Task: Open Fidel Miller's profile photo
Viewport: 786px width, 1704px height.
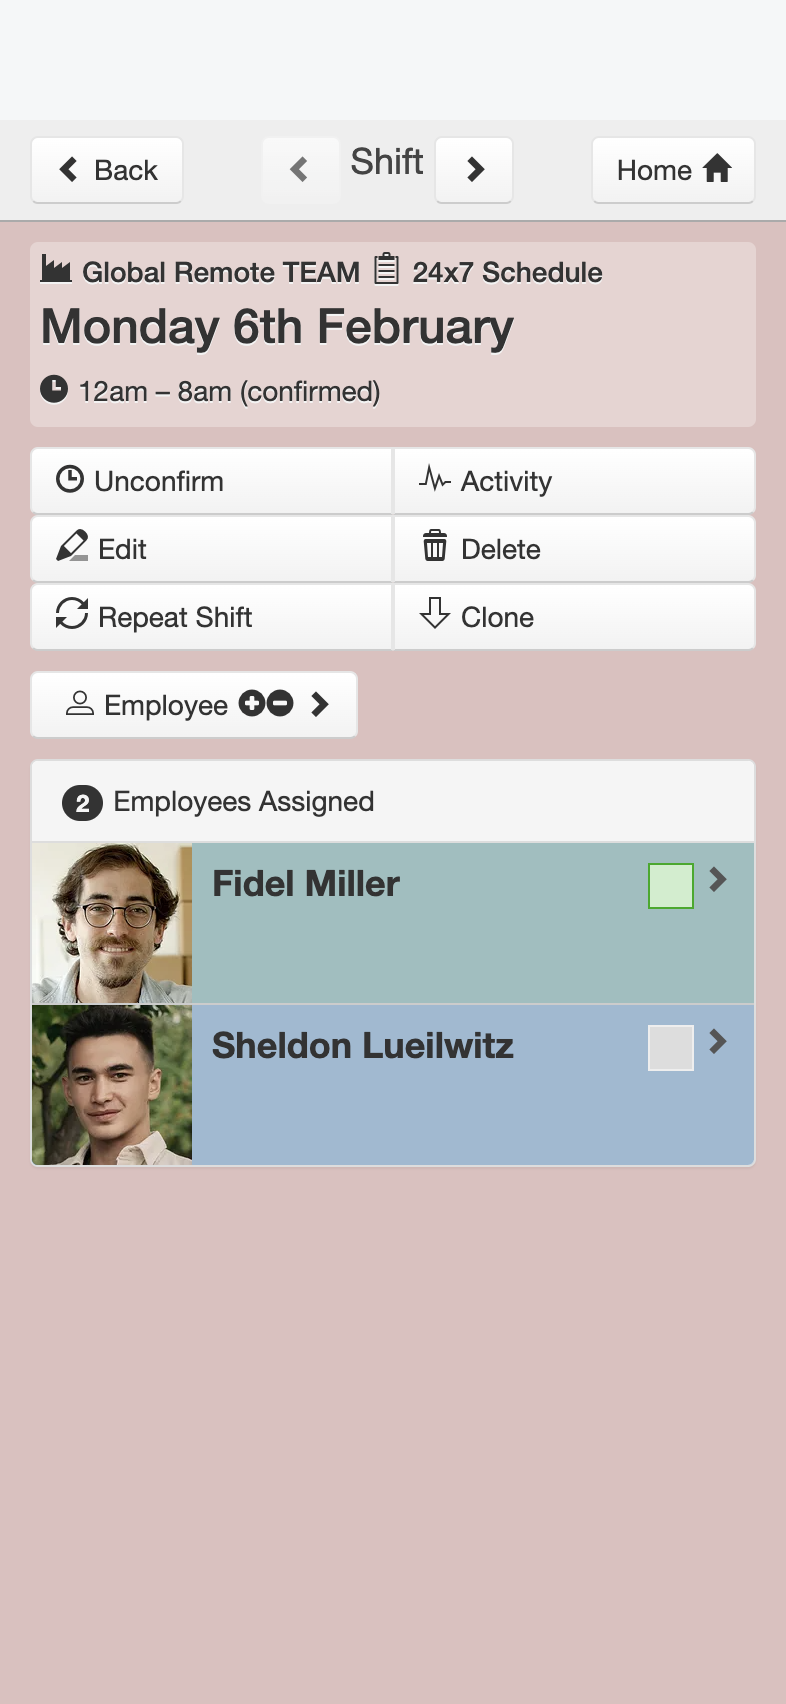Action: 112,924
